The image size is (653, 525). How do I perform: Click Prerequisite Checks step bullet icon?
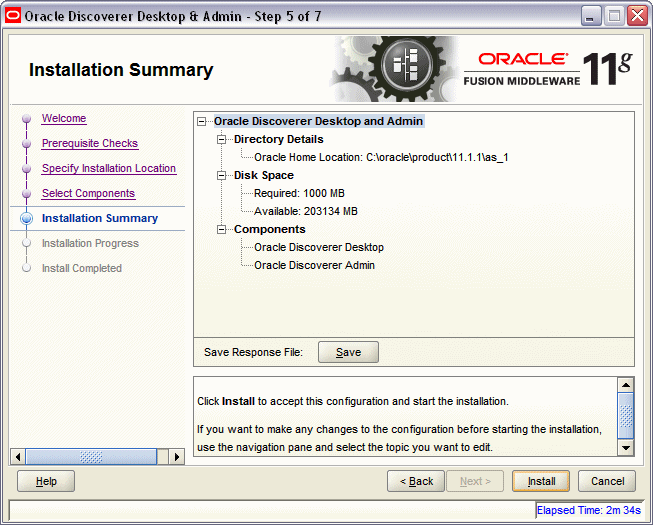27,144
